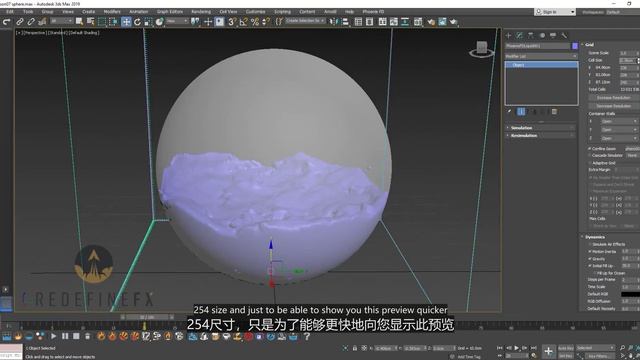Open the Select by Name dialog
Screen dimensions: 640x360
coord(90,22)
